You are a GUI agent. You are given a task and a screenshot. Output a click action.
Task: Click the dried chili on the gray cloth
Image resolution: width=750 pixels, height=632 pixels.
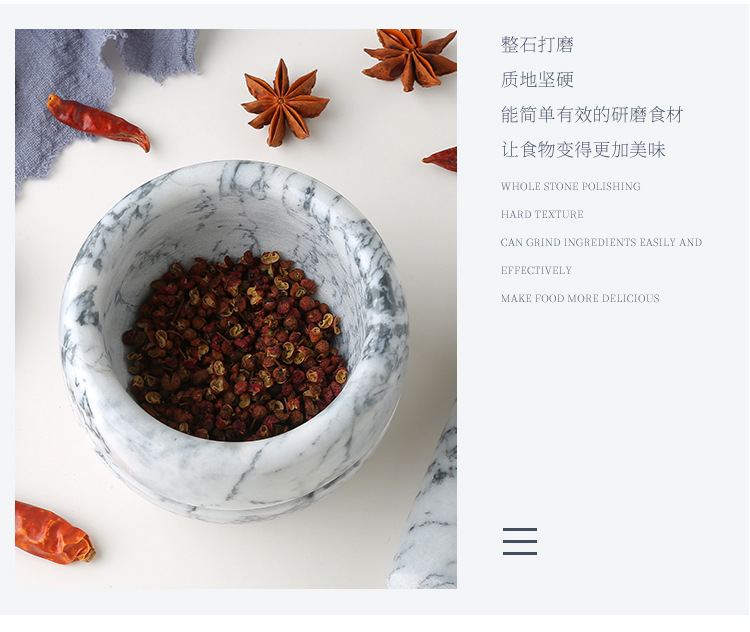tap(98, 122)
